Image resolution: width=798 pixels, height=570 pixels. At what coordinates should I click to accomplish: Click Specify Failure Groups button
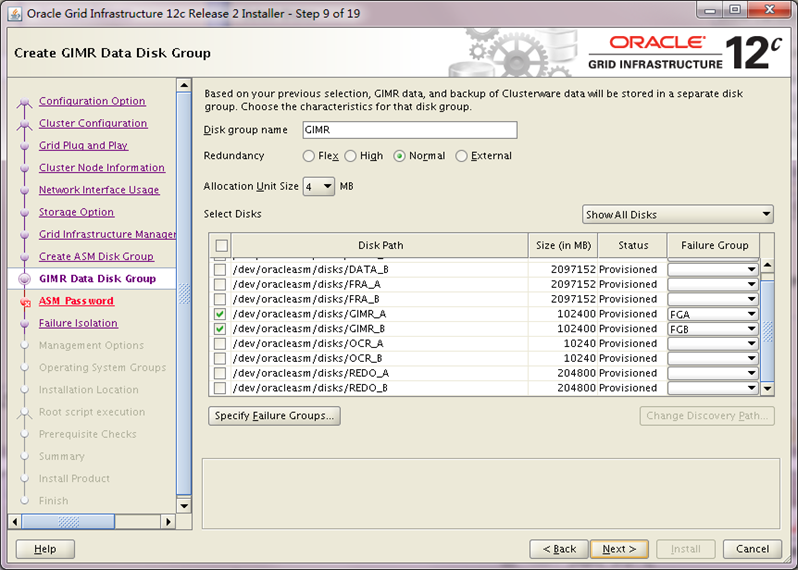[x=274, y=416]
